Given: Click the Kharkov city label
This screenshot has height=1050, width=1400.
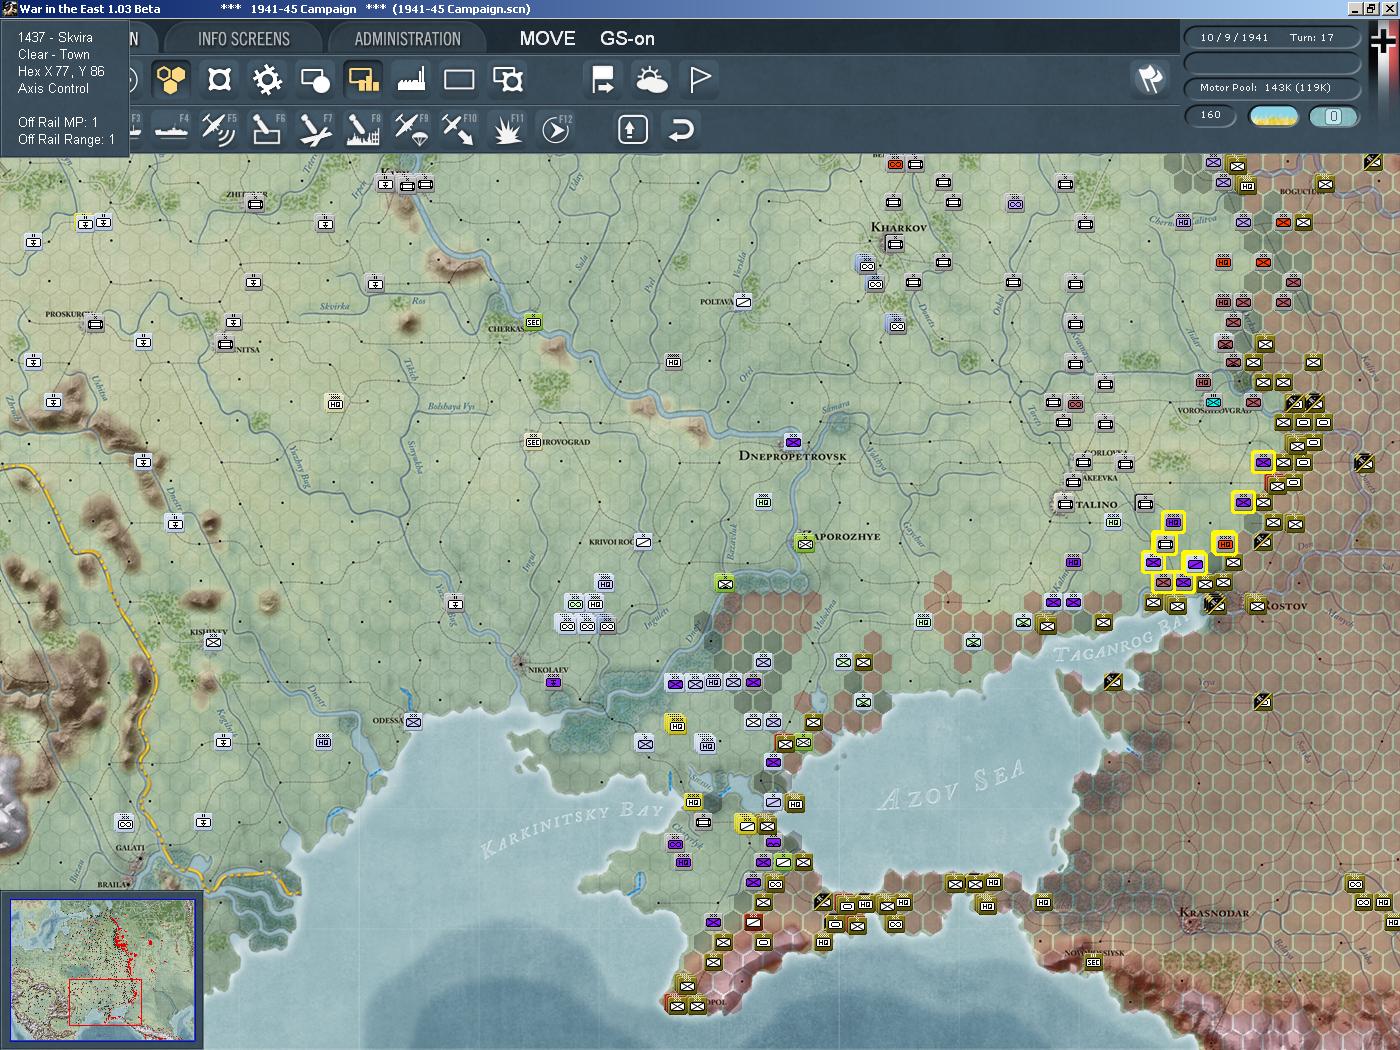Looking at the screenshot, I should pyautogui.click(x=899, y=227).
